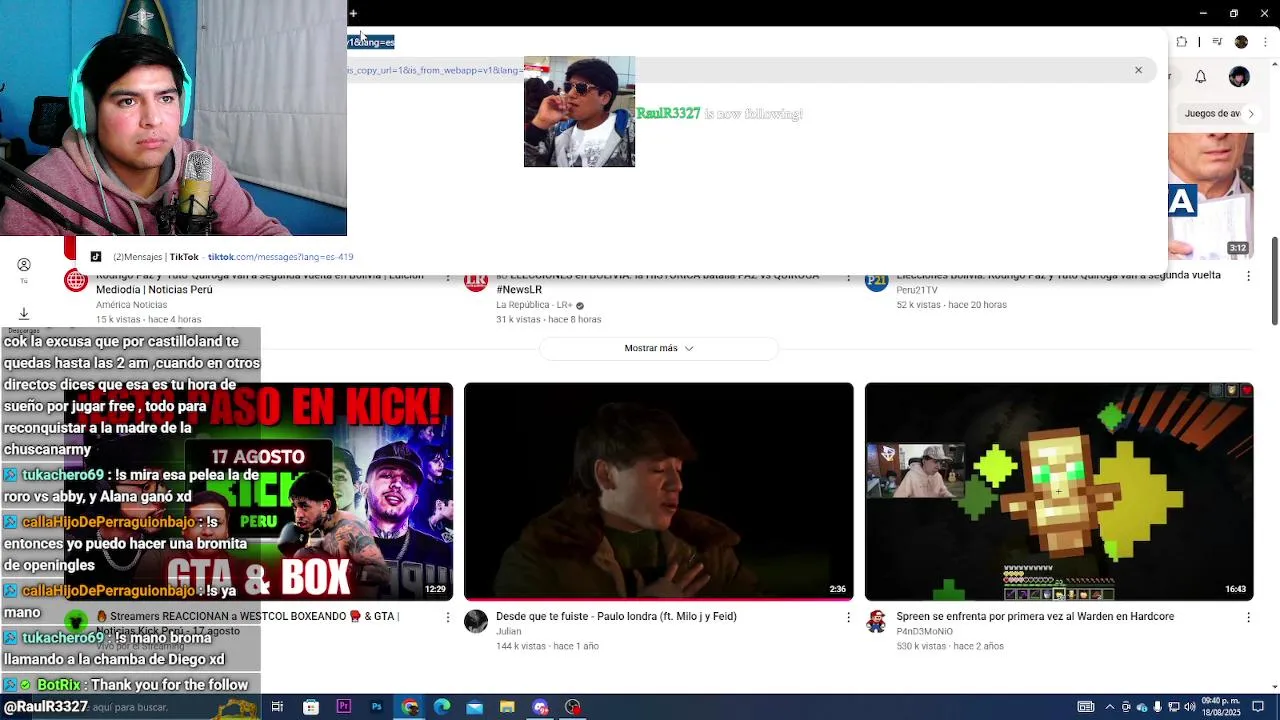Open 'Spreen se enfrenta por primera vez' title

[1035, 616]
